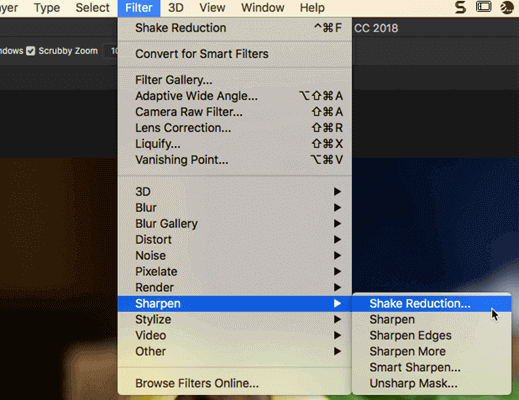Open the Help menu
The height and width of the screenshot is (400, 519).
[312, 8]
